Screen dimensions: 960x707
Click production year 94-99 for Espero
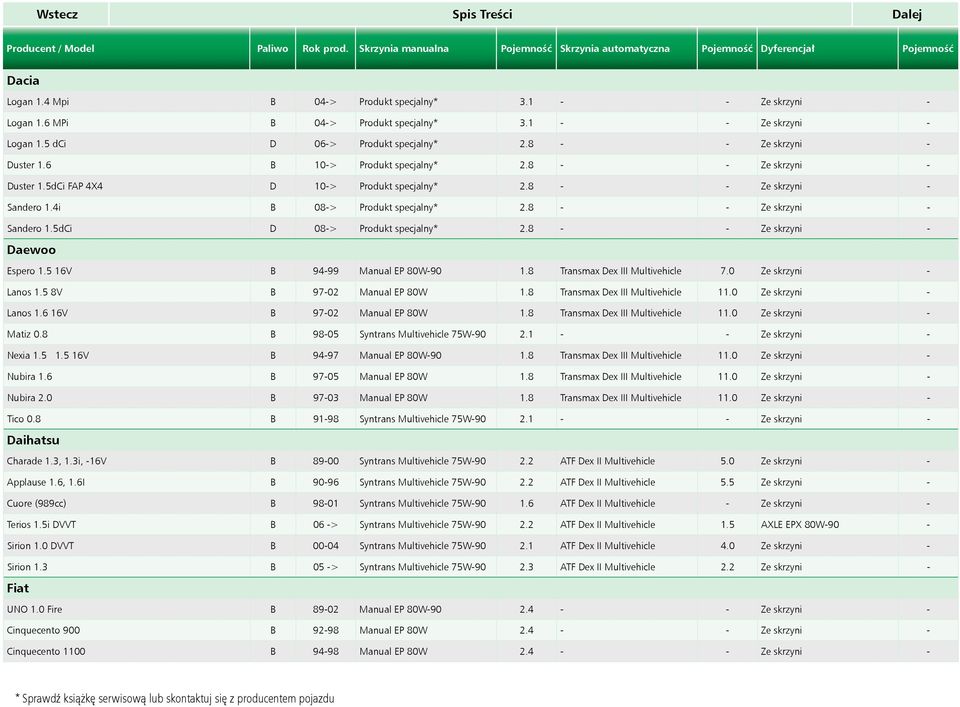point(325,271)
